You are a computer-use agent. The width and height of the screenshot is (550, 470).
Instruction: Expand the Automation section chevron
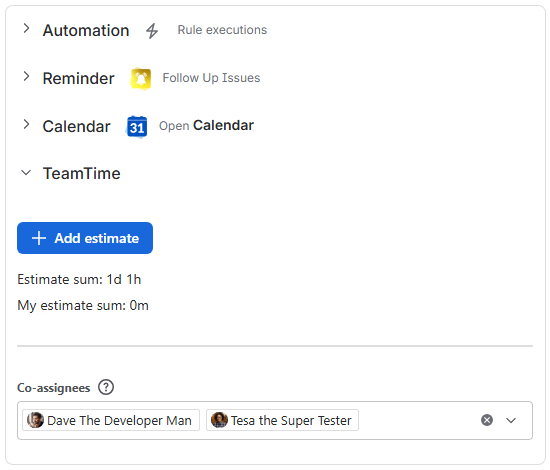(26, 28)
